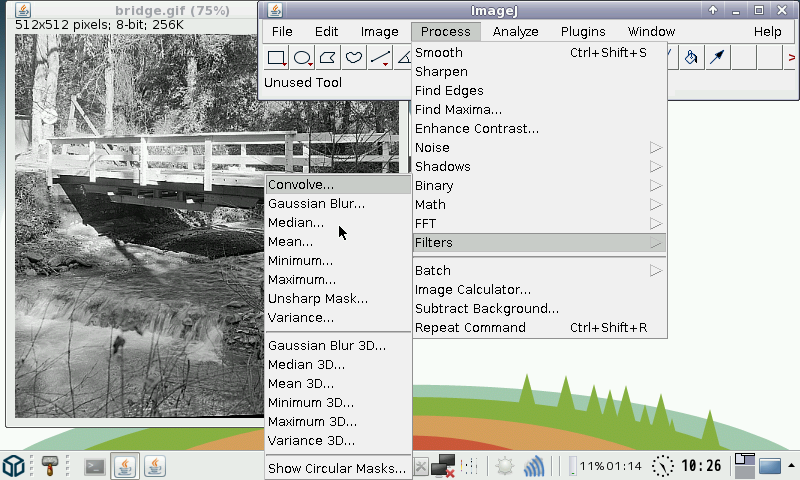The image size is (800, 480).
Task: Expand the FFT submenu
Action: (539, 223)
